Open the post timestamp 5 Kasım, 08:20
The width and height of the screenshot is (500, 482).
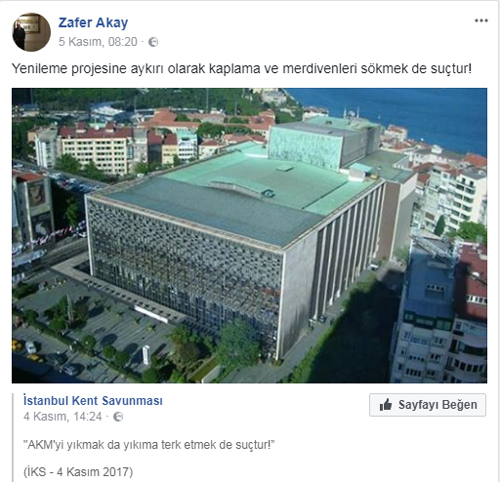pyautogui.click(x=98, y=42)
